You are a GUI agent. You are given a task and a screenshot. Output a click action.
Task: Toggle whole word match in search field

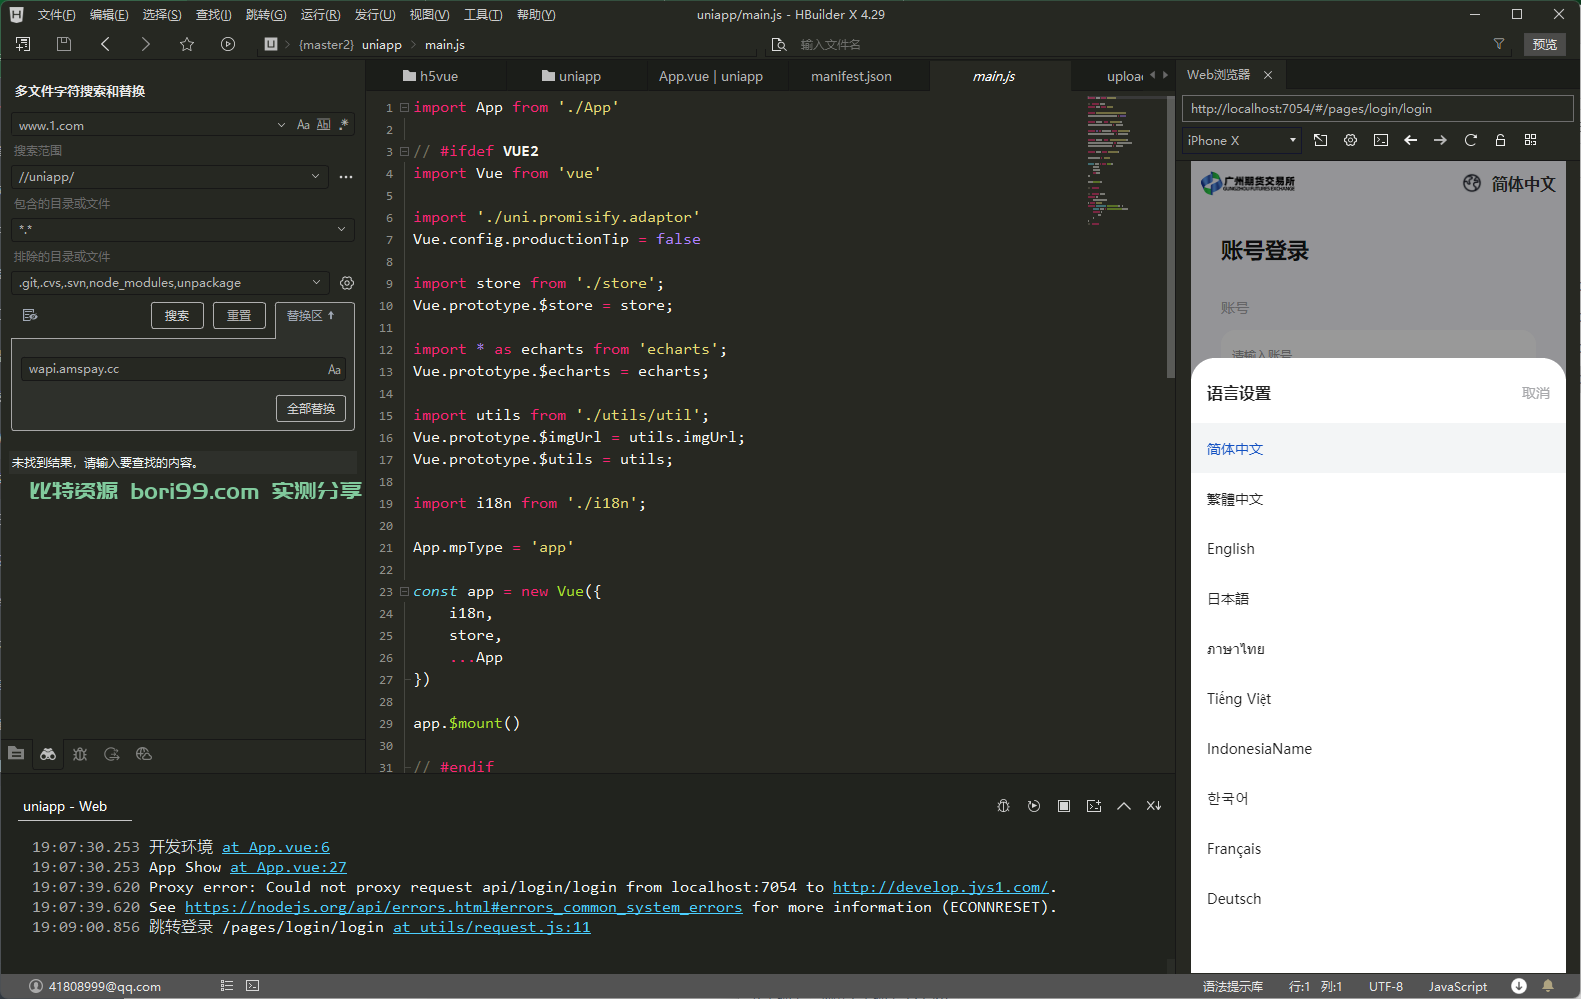coord(324,125)
